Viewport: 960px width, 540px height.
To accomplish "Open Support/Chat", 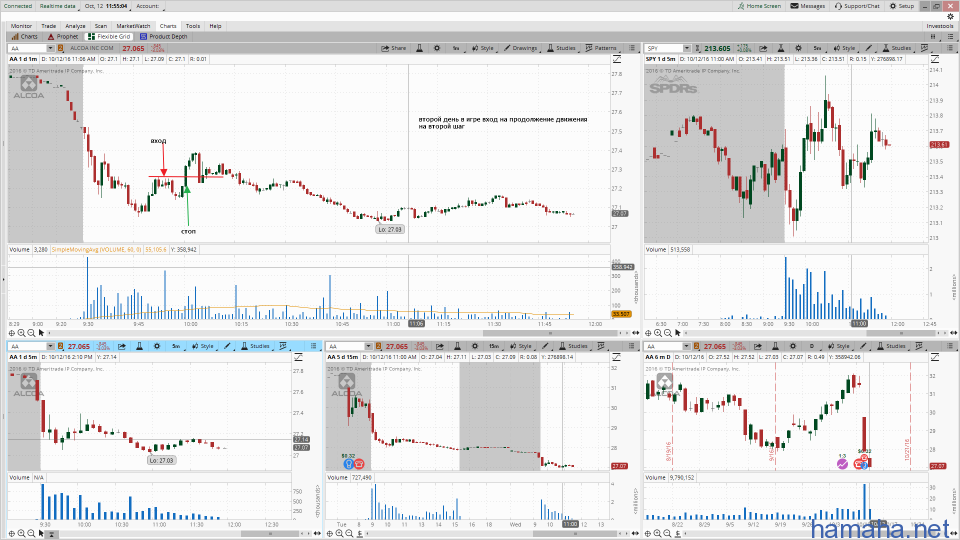I will 857,6.
